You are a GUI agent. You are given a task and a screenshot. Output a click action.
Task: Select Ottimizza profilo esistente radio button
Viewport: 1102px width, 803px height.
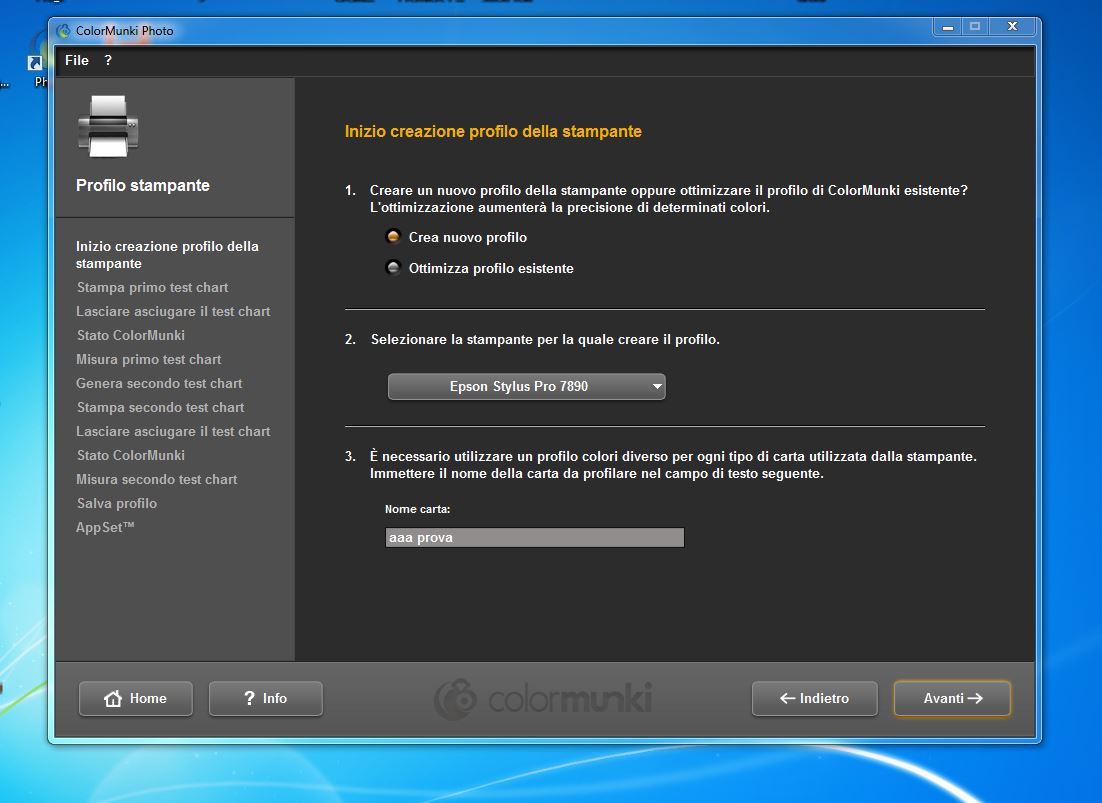point(394,268)
